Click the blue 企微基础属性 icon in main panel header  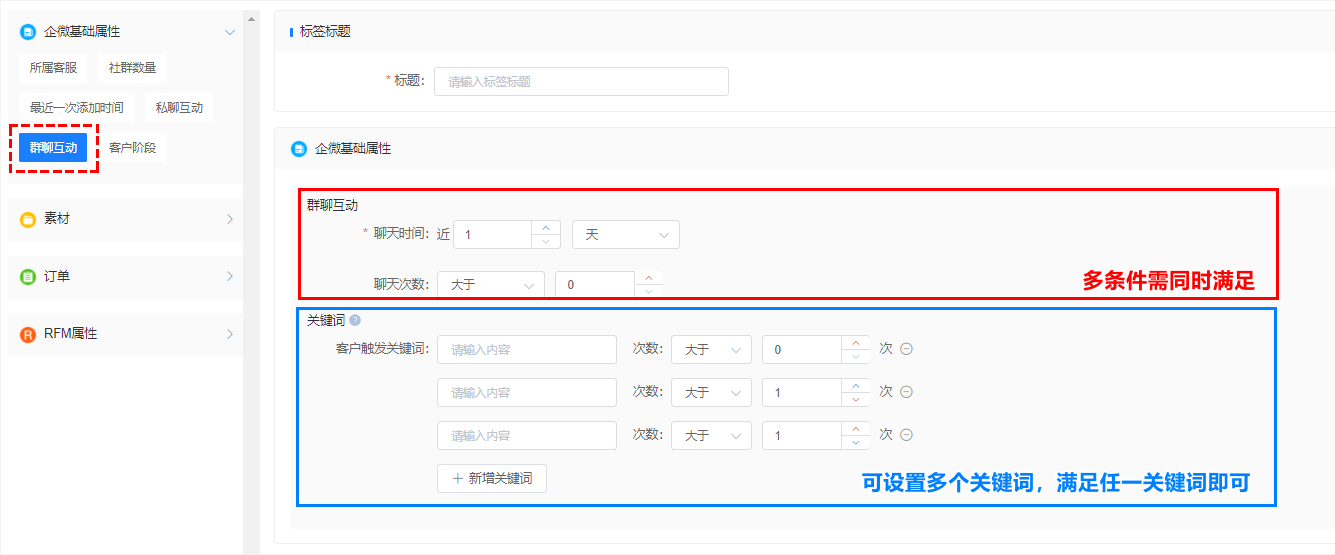(299, 149)
